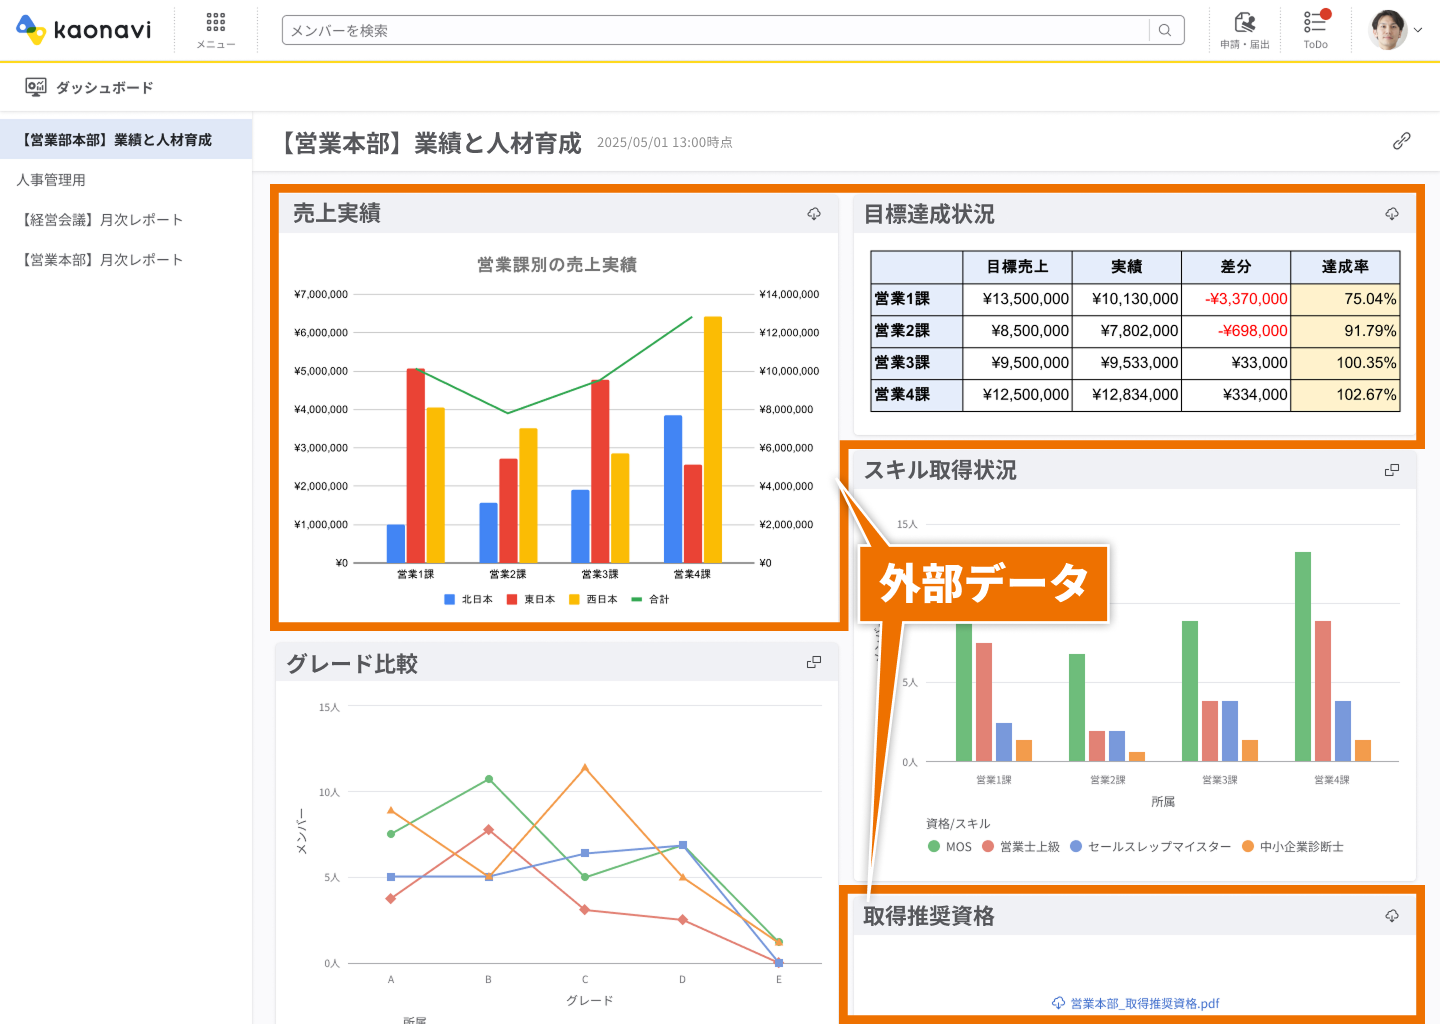The image size is (1440, 1024).
Task: Click the -¥3,370,000 difference cell
Action: pos(1236,299)
